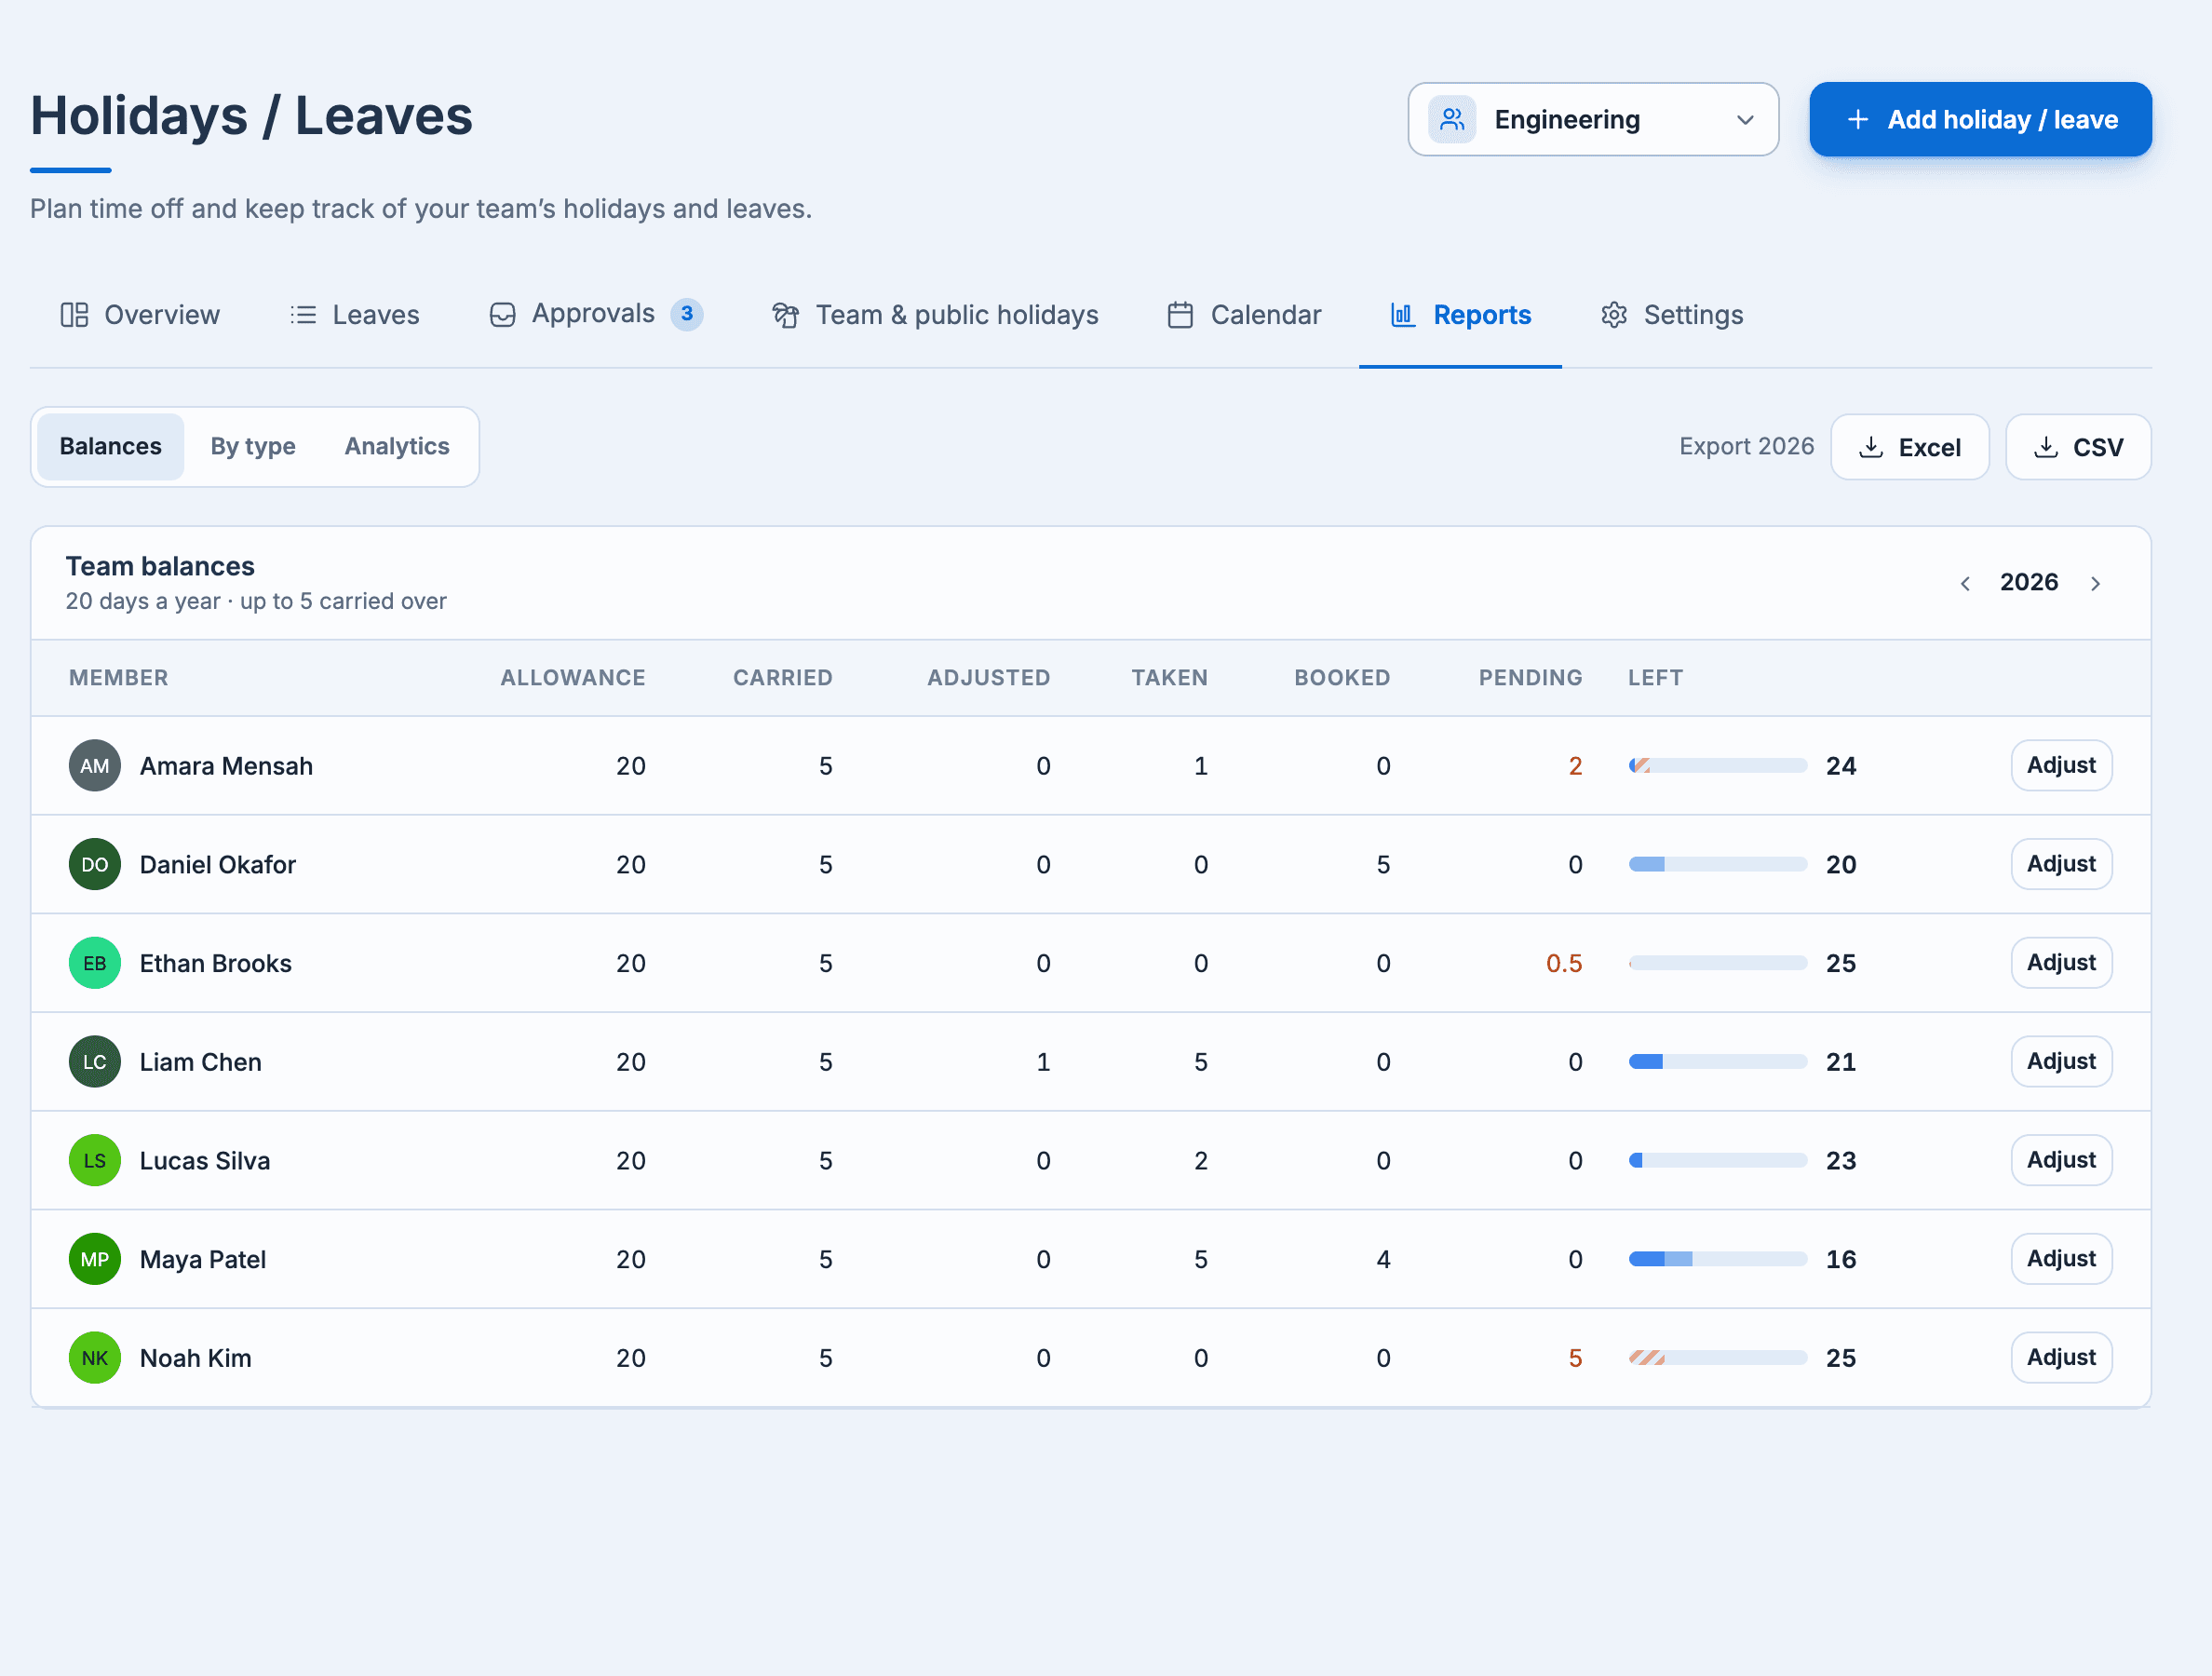Click Amara Mensah's AM avatar
Screen dimensions: 2212x1676
[95, 765]
